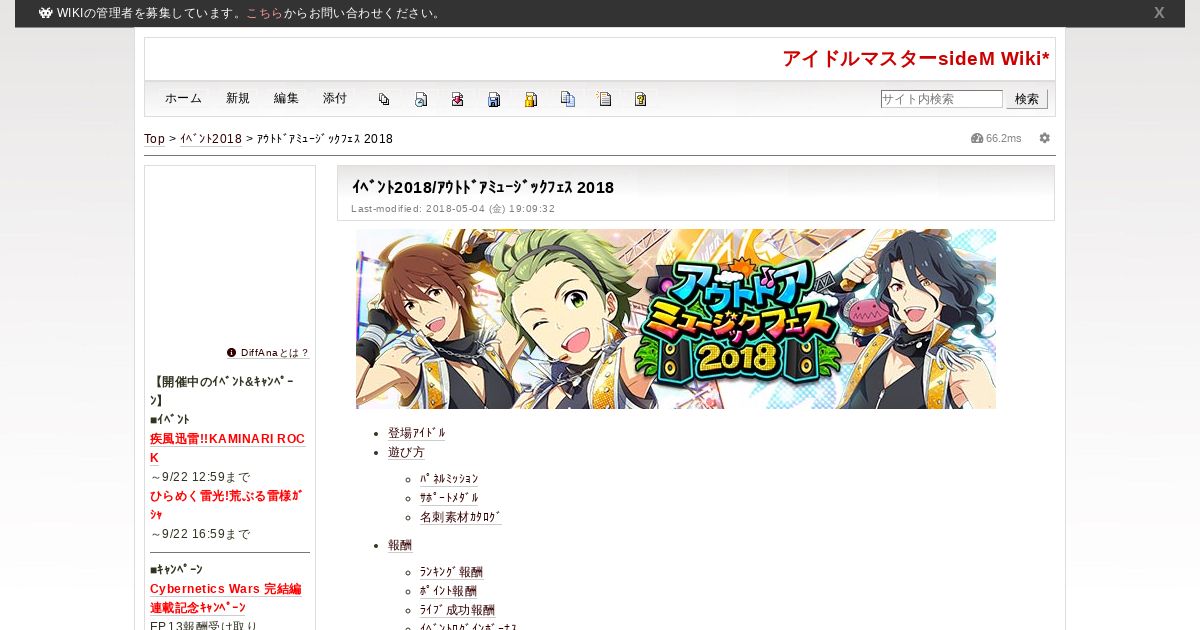Viewport: 1200px width, 630px height.
Task: Click the 検索 search button
Action: [x=1027, y=99]
